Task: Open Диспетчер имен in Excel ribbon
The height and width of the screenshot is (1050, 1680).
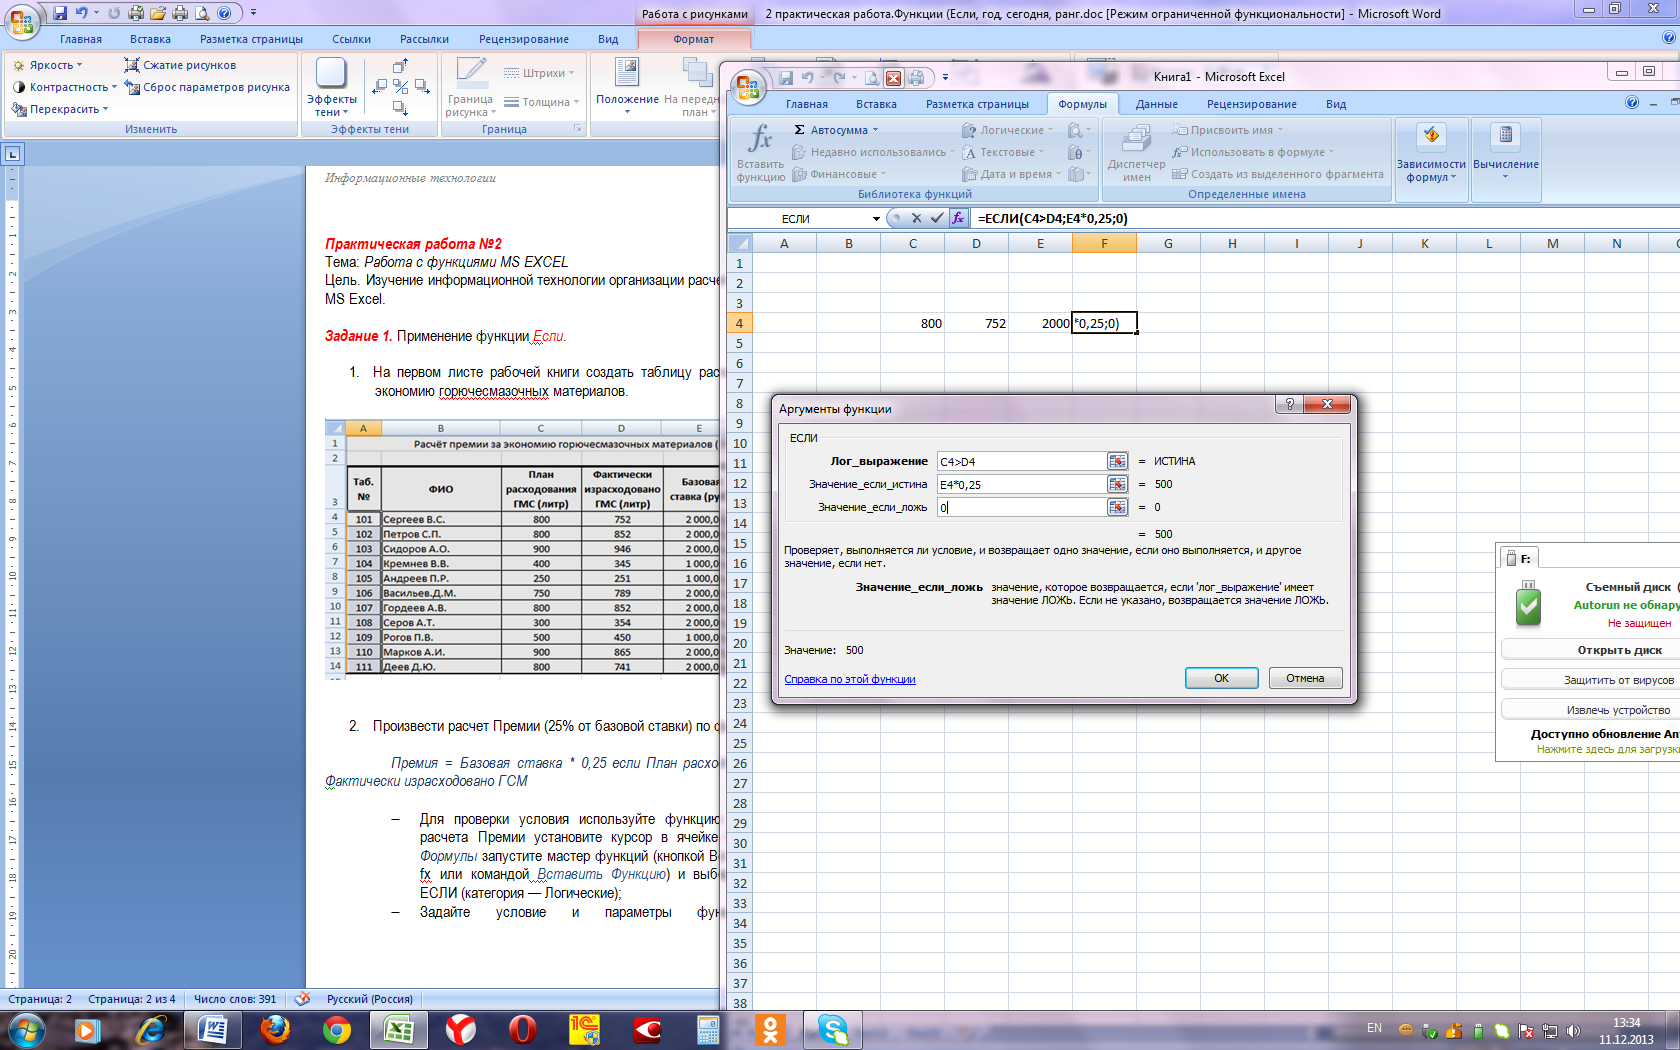Action: tap(1136, 152)
